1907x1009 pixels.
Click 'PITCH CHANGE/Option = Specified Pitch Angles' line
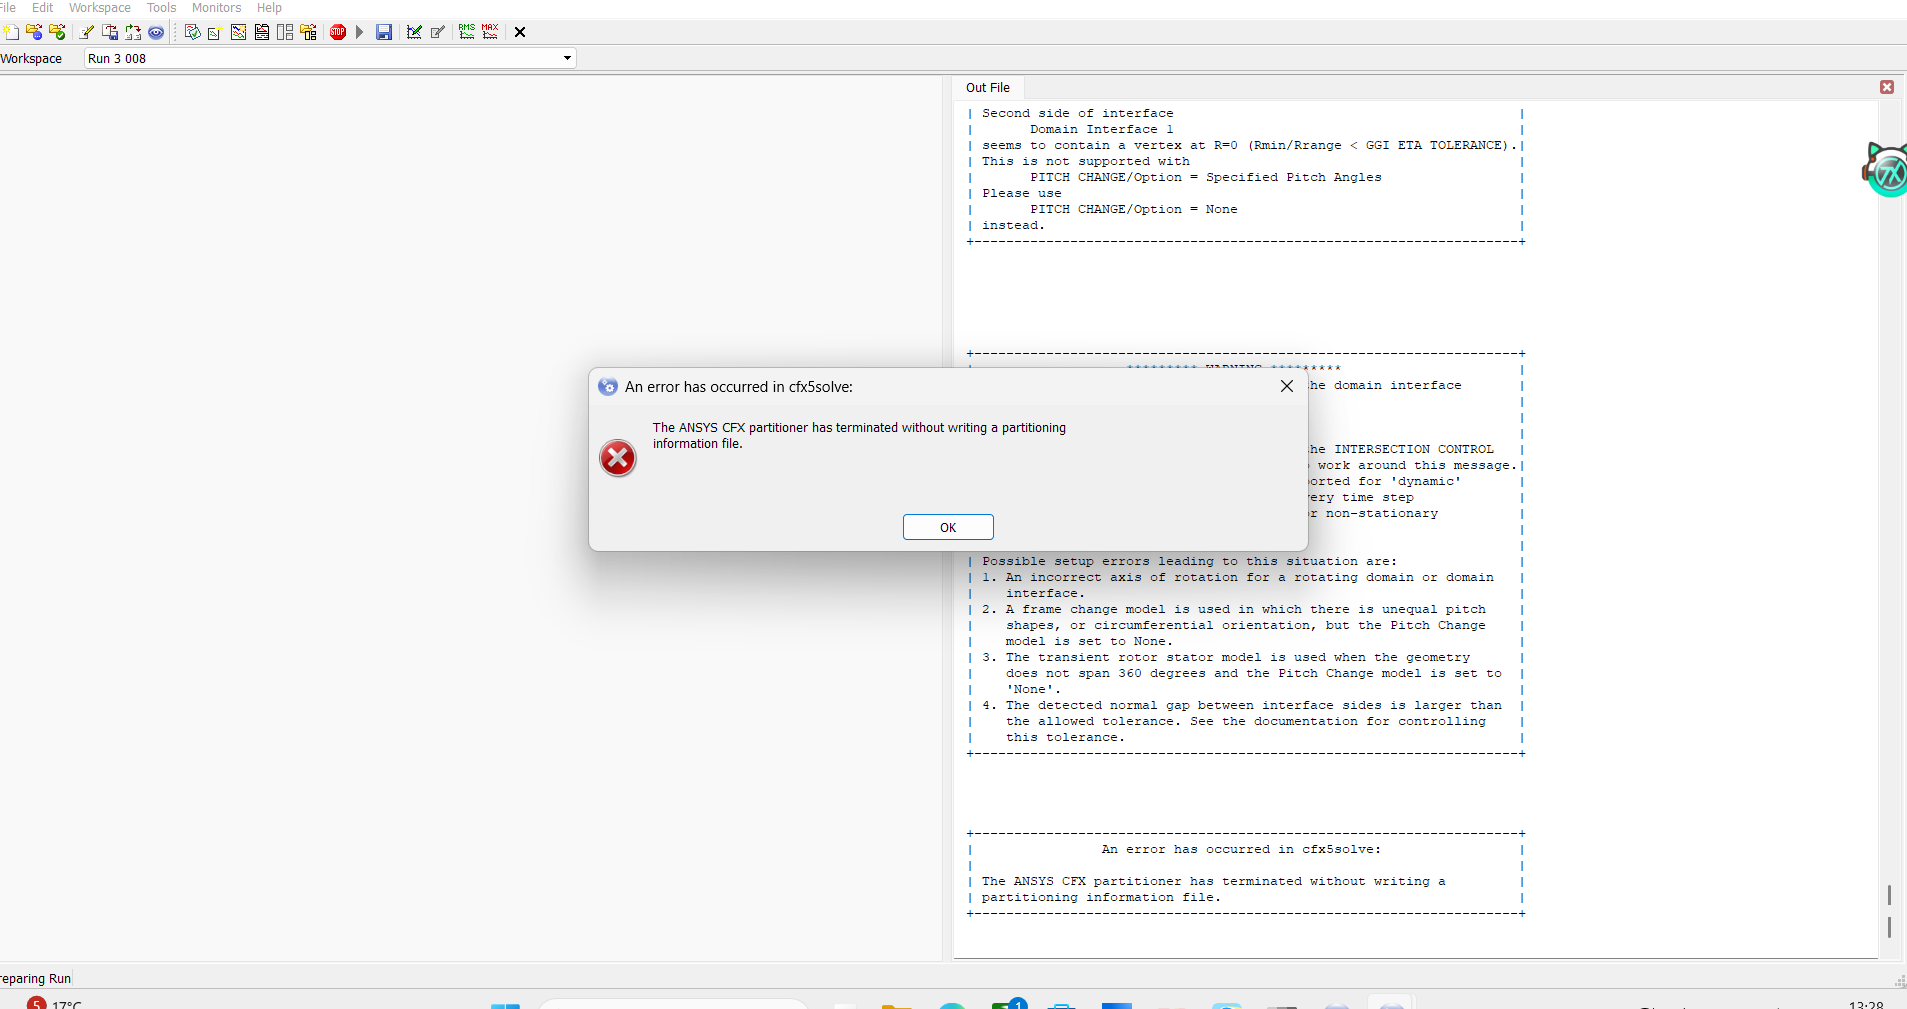tap(1205, 177)
